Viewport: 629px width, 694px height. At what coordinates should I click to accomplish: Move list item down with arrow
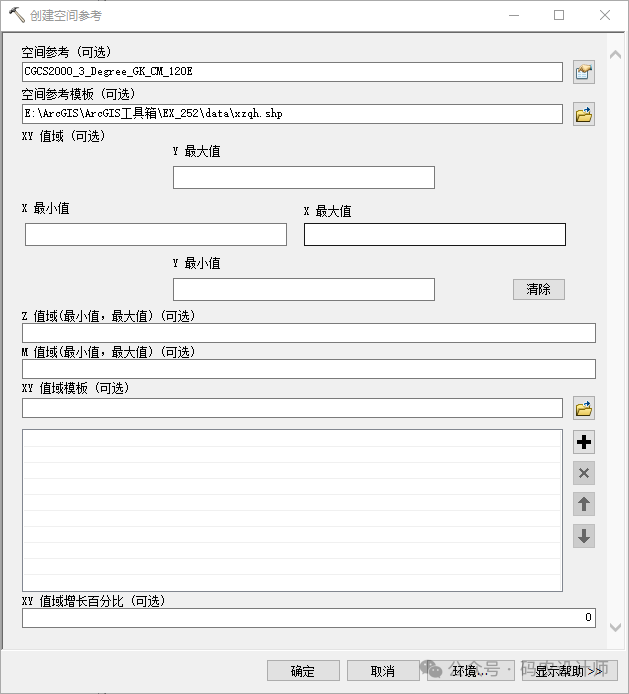pyautogui.click(x=584, y=536)
